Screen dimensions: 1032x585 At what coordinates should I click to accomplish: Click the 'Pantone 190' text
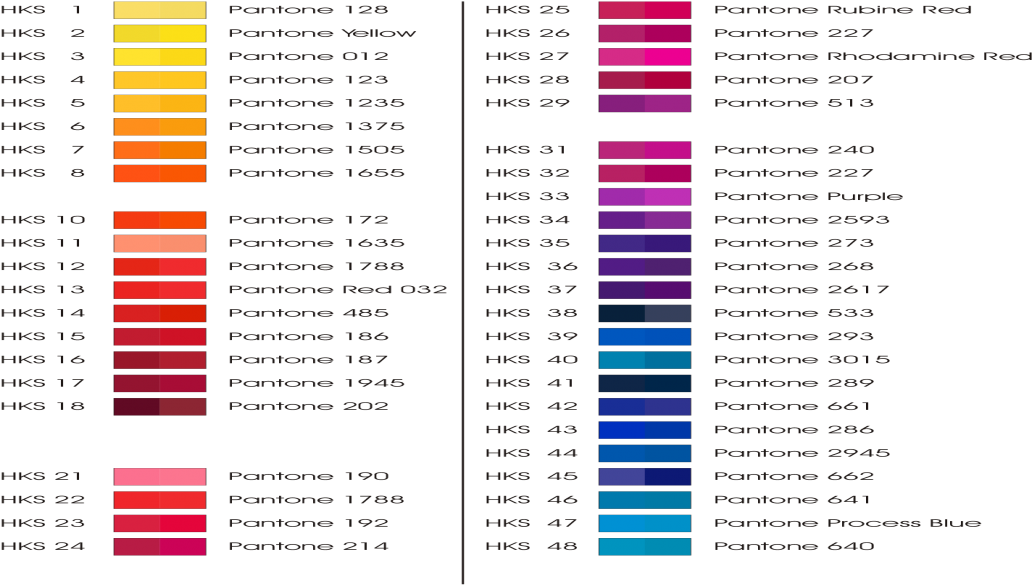(x=309, y=476)
